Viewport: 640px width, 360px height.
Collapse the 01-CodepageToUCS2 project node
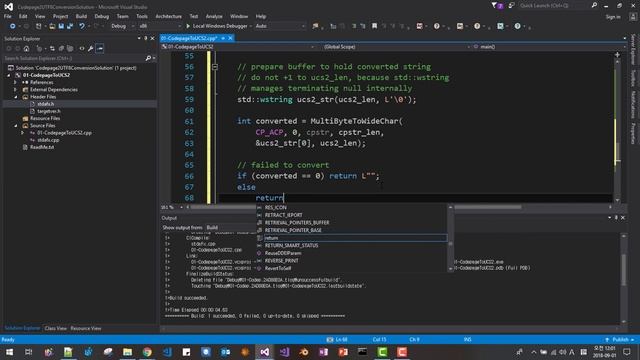point(9,75)
